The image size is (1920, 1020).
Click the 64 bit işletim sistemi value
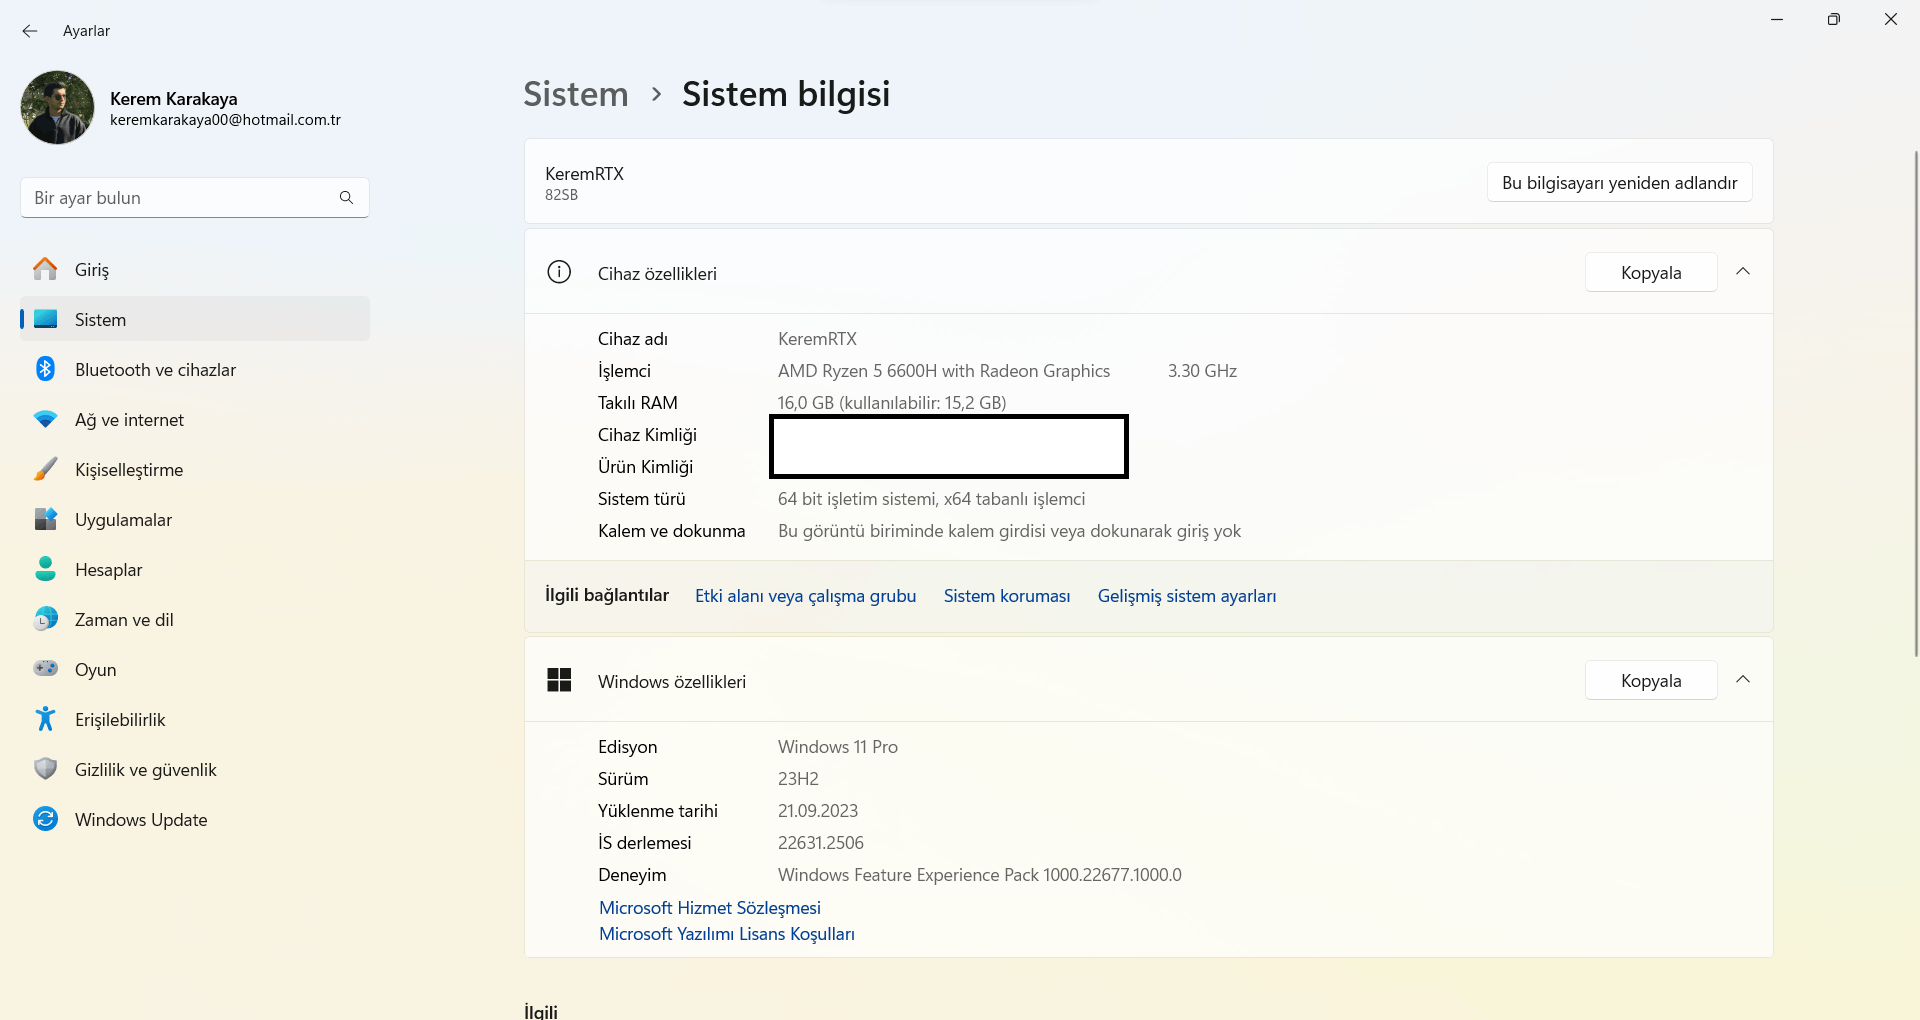click(x=931, y=499)
